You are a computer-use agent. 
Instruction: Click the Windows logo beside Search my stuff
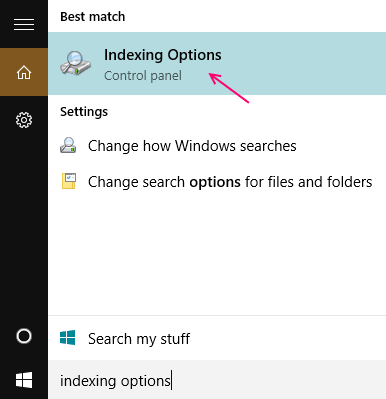click(68, 338)
